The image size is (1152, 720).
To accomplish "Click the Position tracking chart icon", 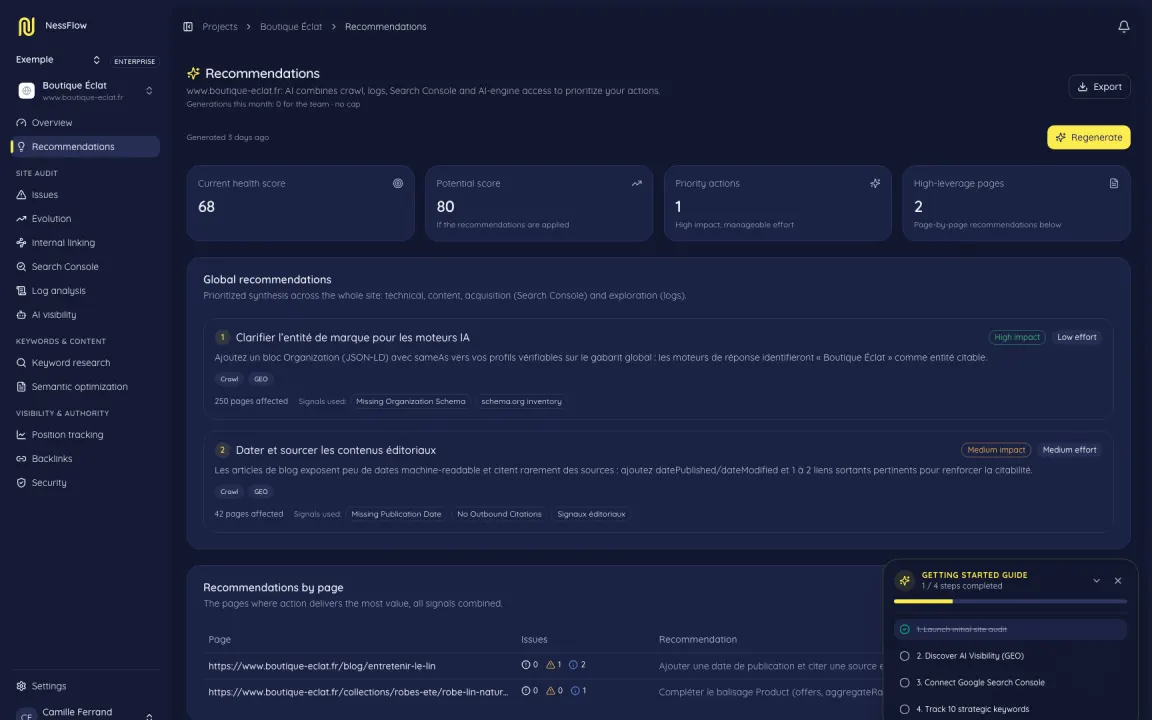I will [x=21, y=435].
